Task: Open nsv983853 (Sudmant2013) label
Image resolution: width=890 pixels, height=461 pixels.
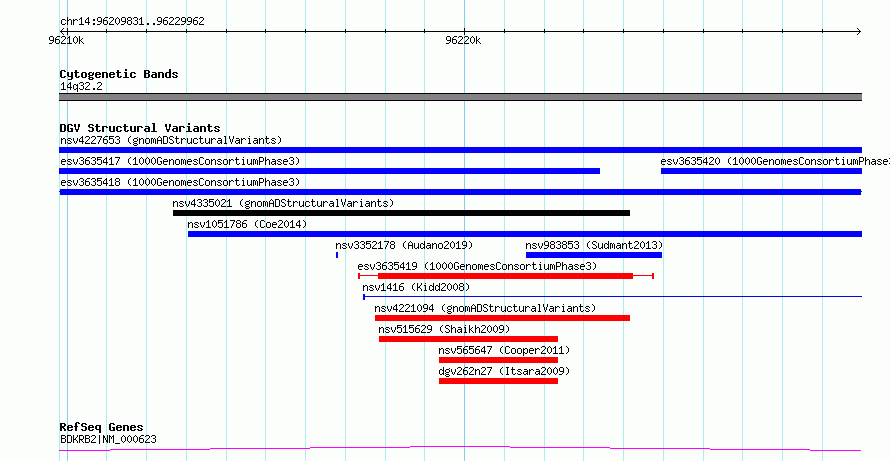Action: 594,245
